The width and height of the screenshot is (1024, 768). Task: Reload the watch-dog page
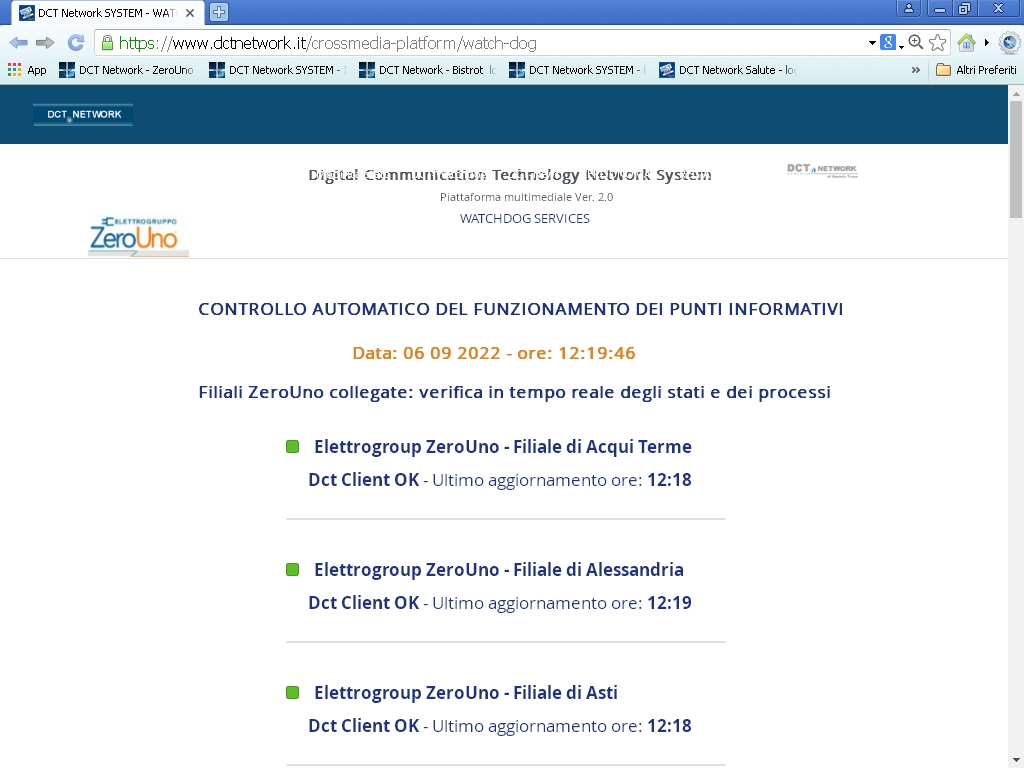[76, 43]
